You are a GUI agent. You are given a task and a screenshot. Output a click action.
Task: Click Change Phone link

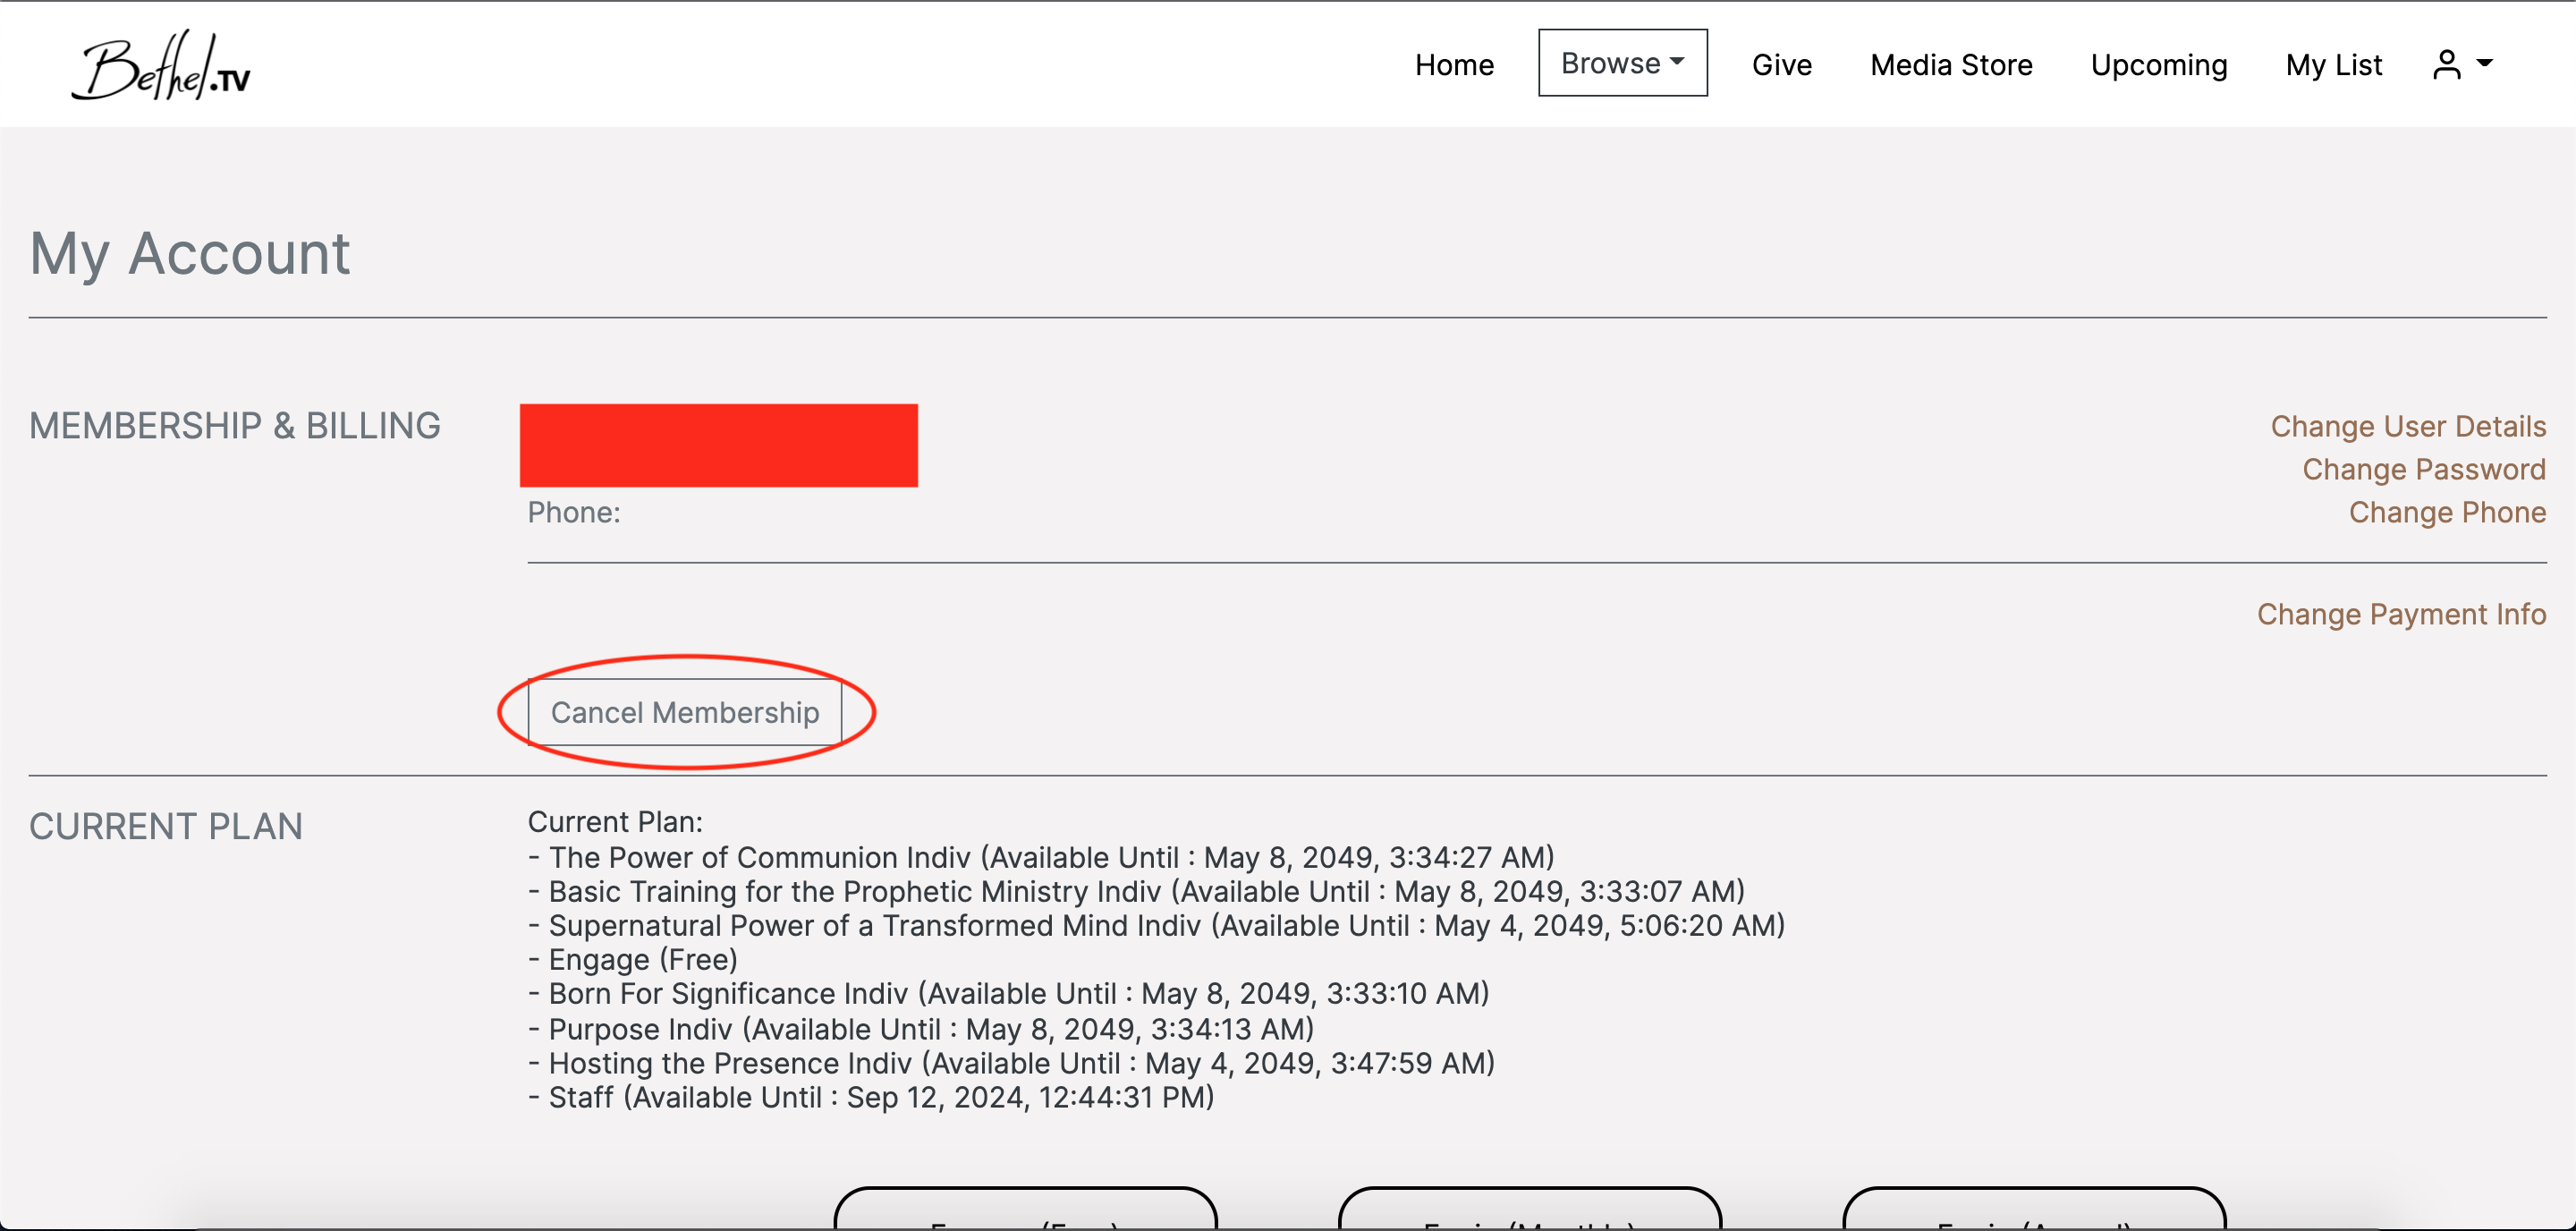click(x=2446, y=512)
